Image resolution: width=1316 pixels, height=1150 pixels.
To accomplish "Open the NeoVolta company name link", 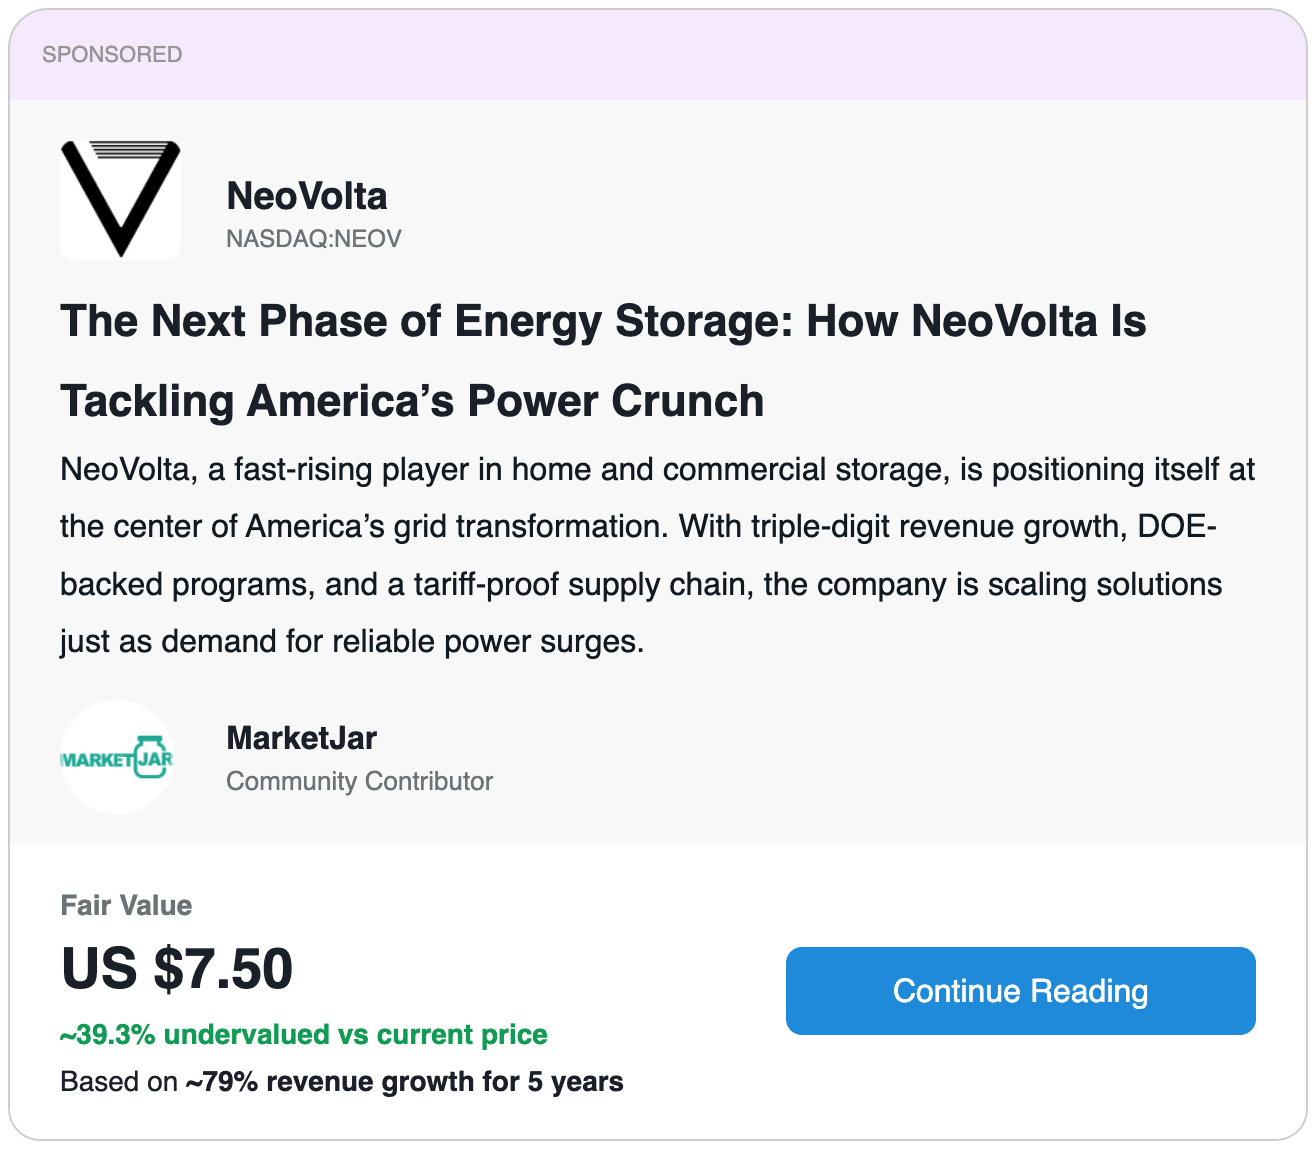I will [x=307, y=196].
